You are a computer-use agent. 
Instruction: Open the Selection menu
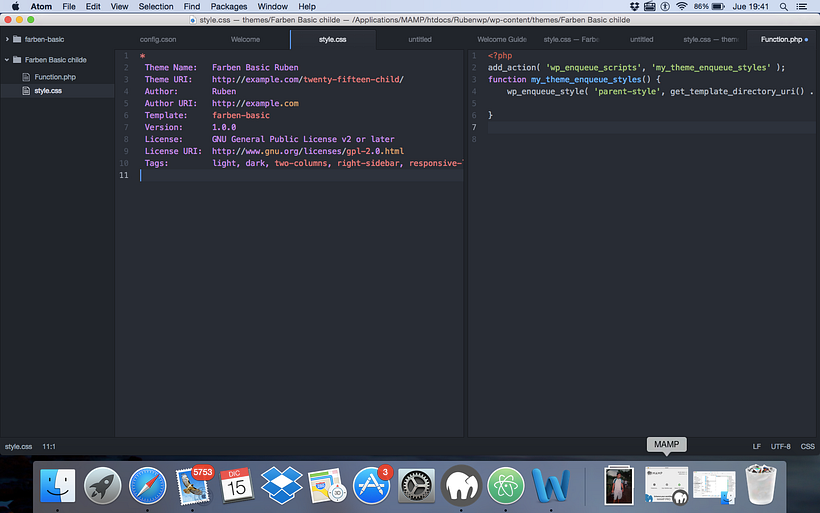[155, 6]
